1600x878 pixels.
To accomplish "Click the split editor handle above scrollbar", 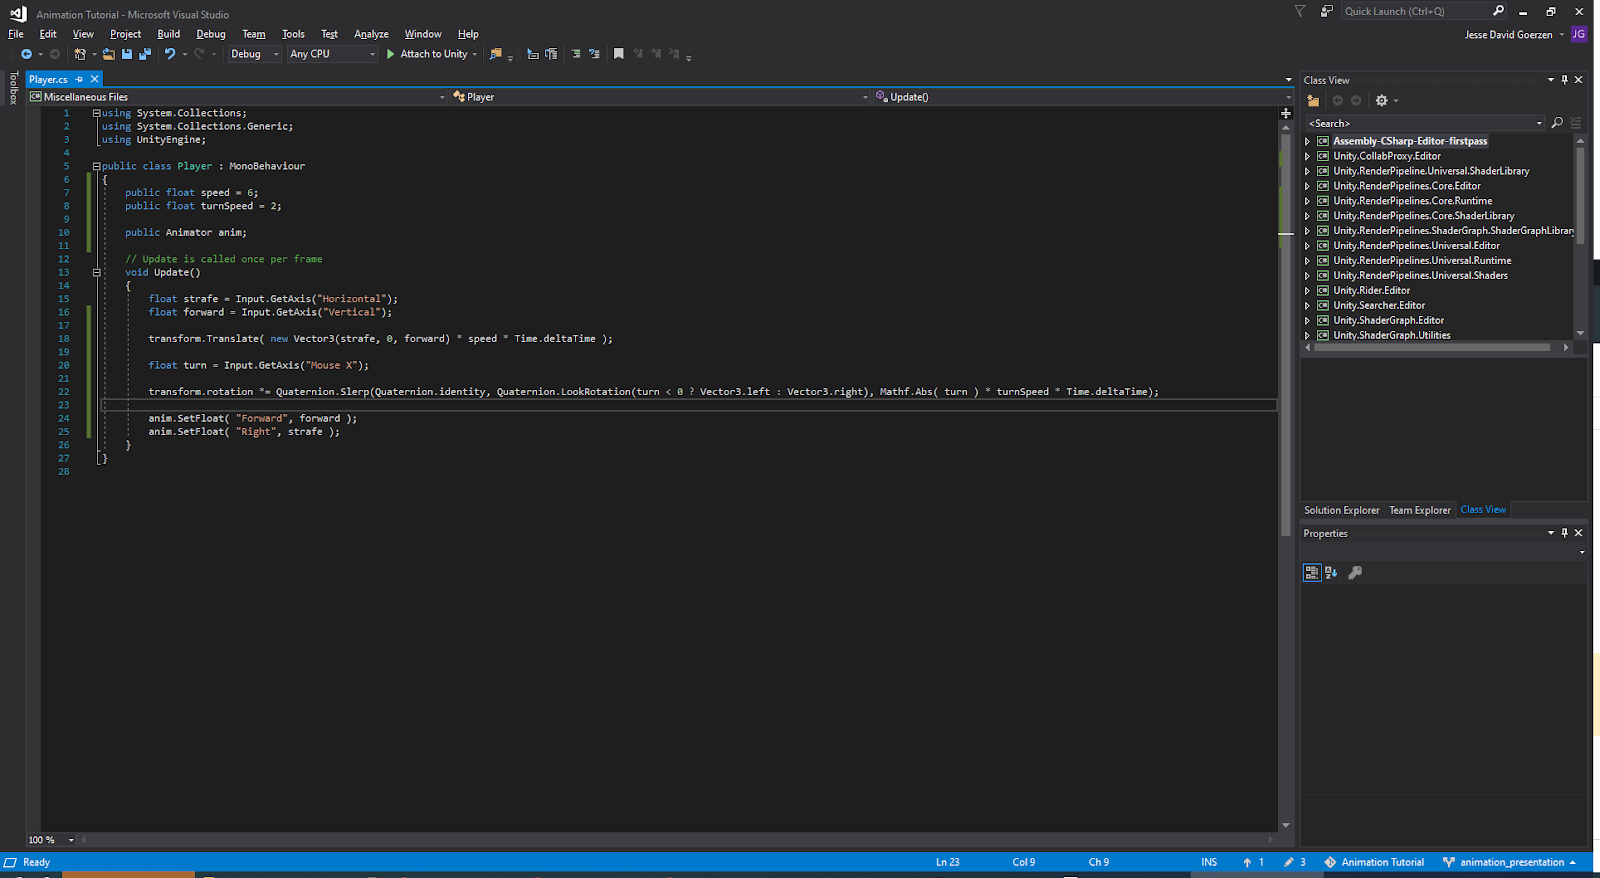I will point(1286,113).
